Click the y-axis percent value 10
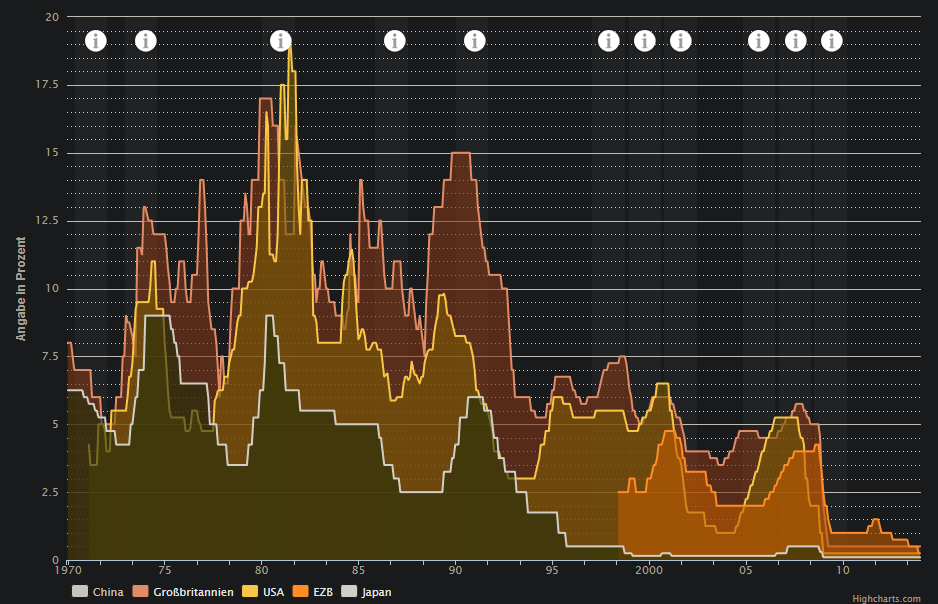 pos(52,288)
